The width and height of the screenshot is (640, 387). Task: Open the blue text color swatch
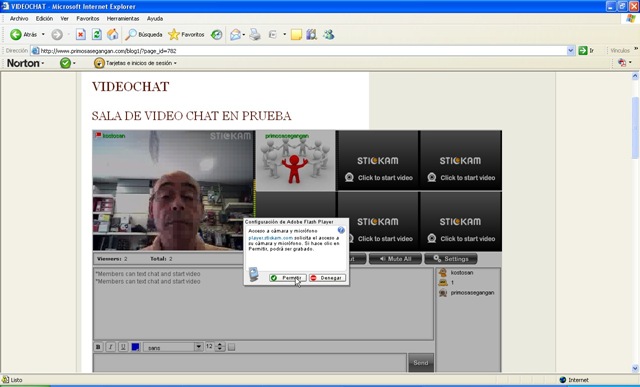pos(136,347)
